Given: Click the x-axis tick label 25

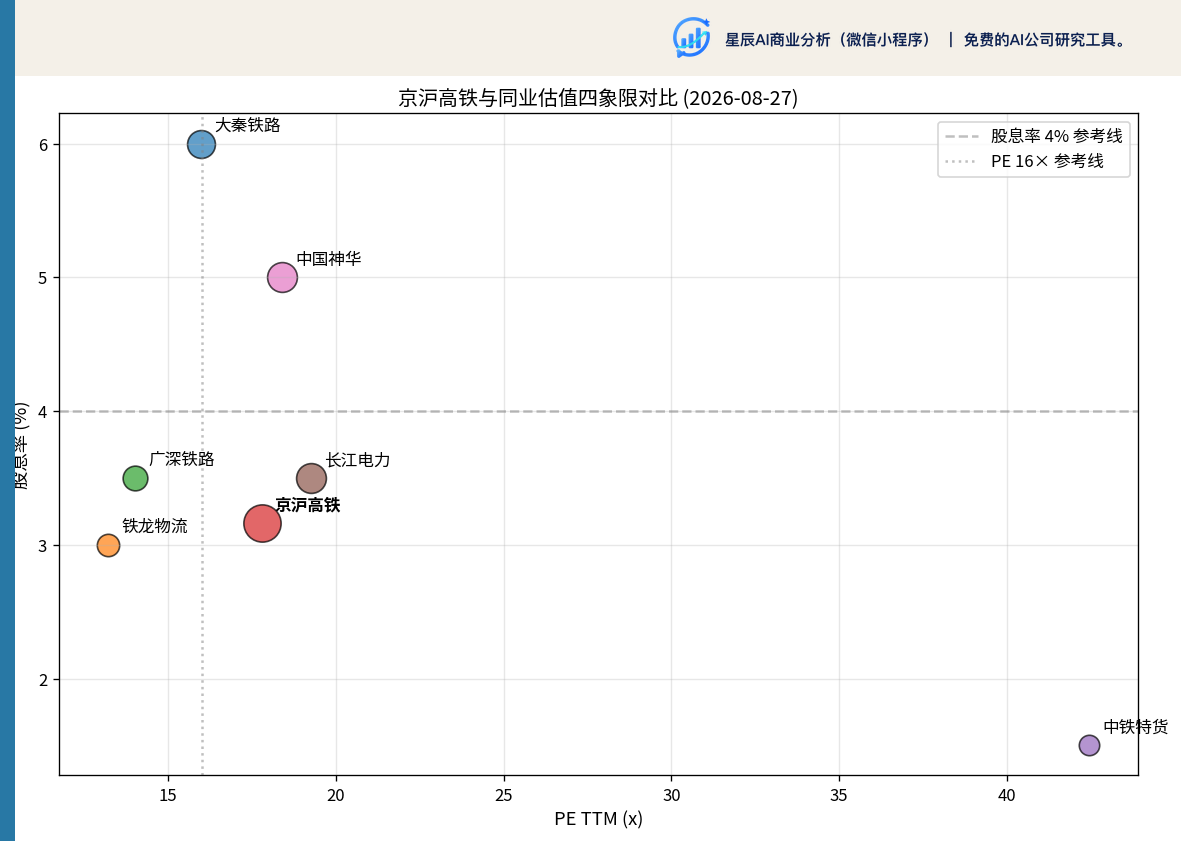Looking at the screenshot, I should pos(504,795).
